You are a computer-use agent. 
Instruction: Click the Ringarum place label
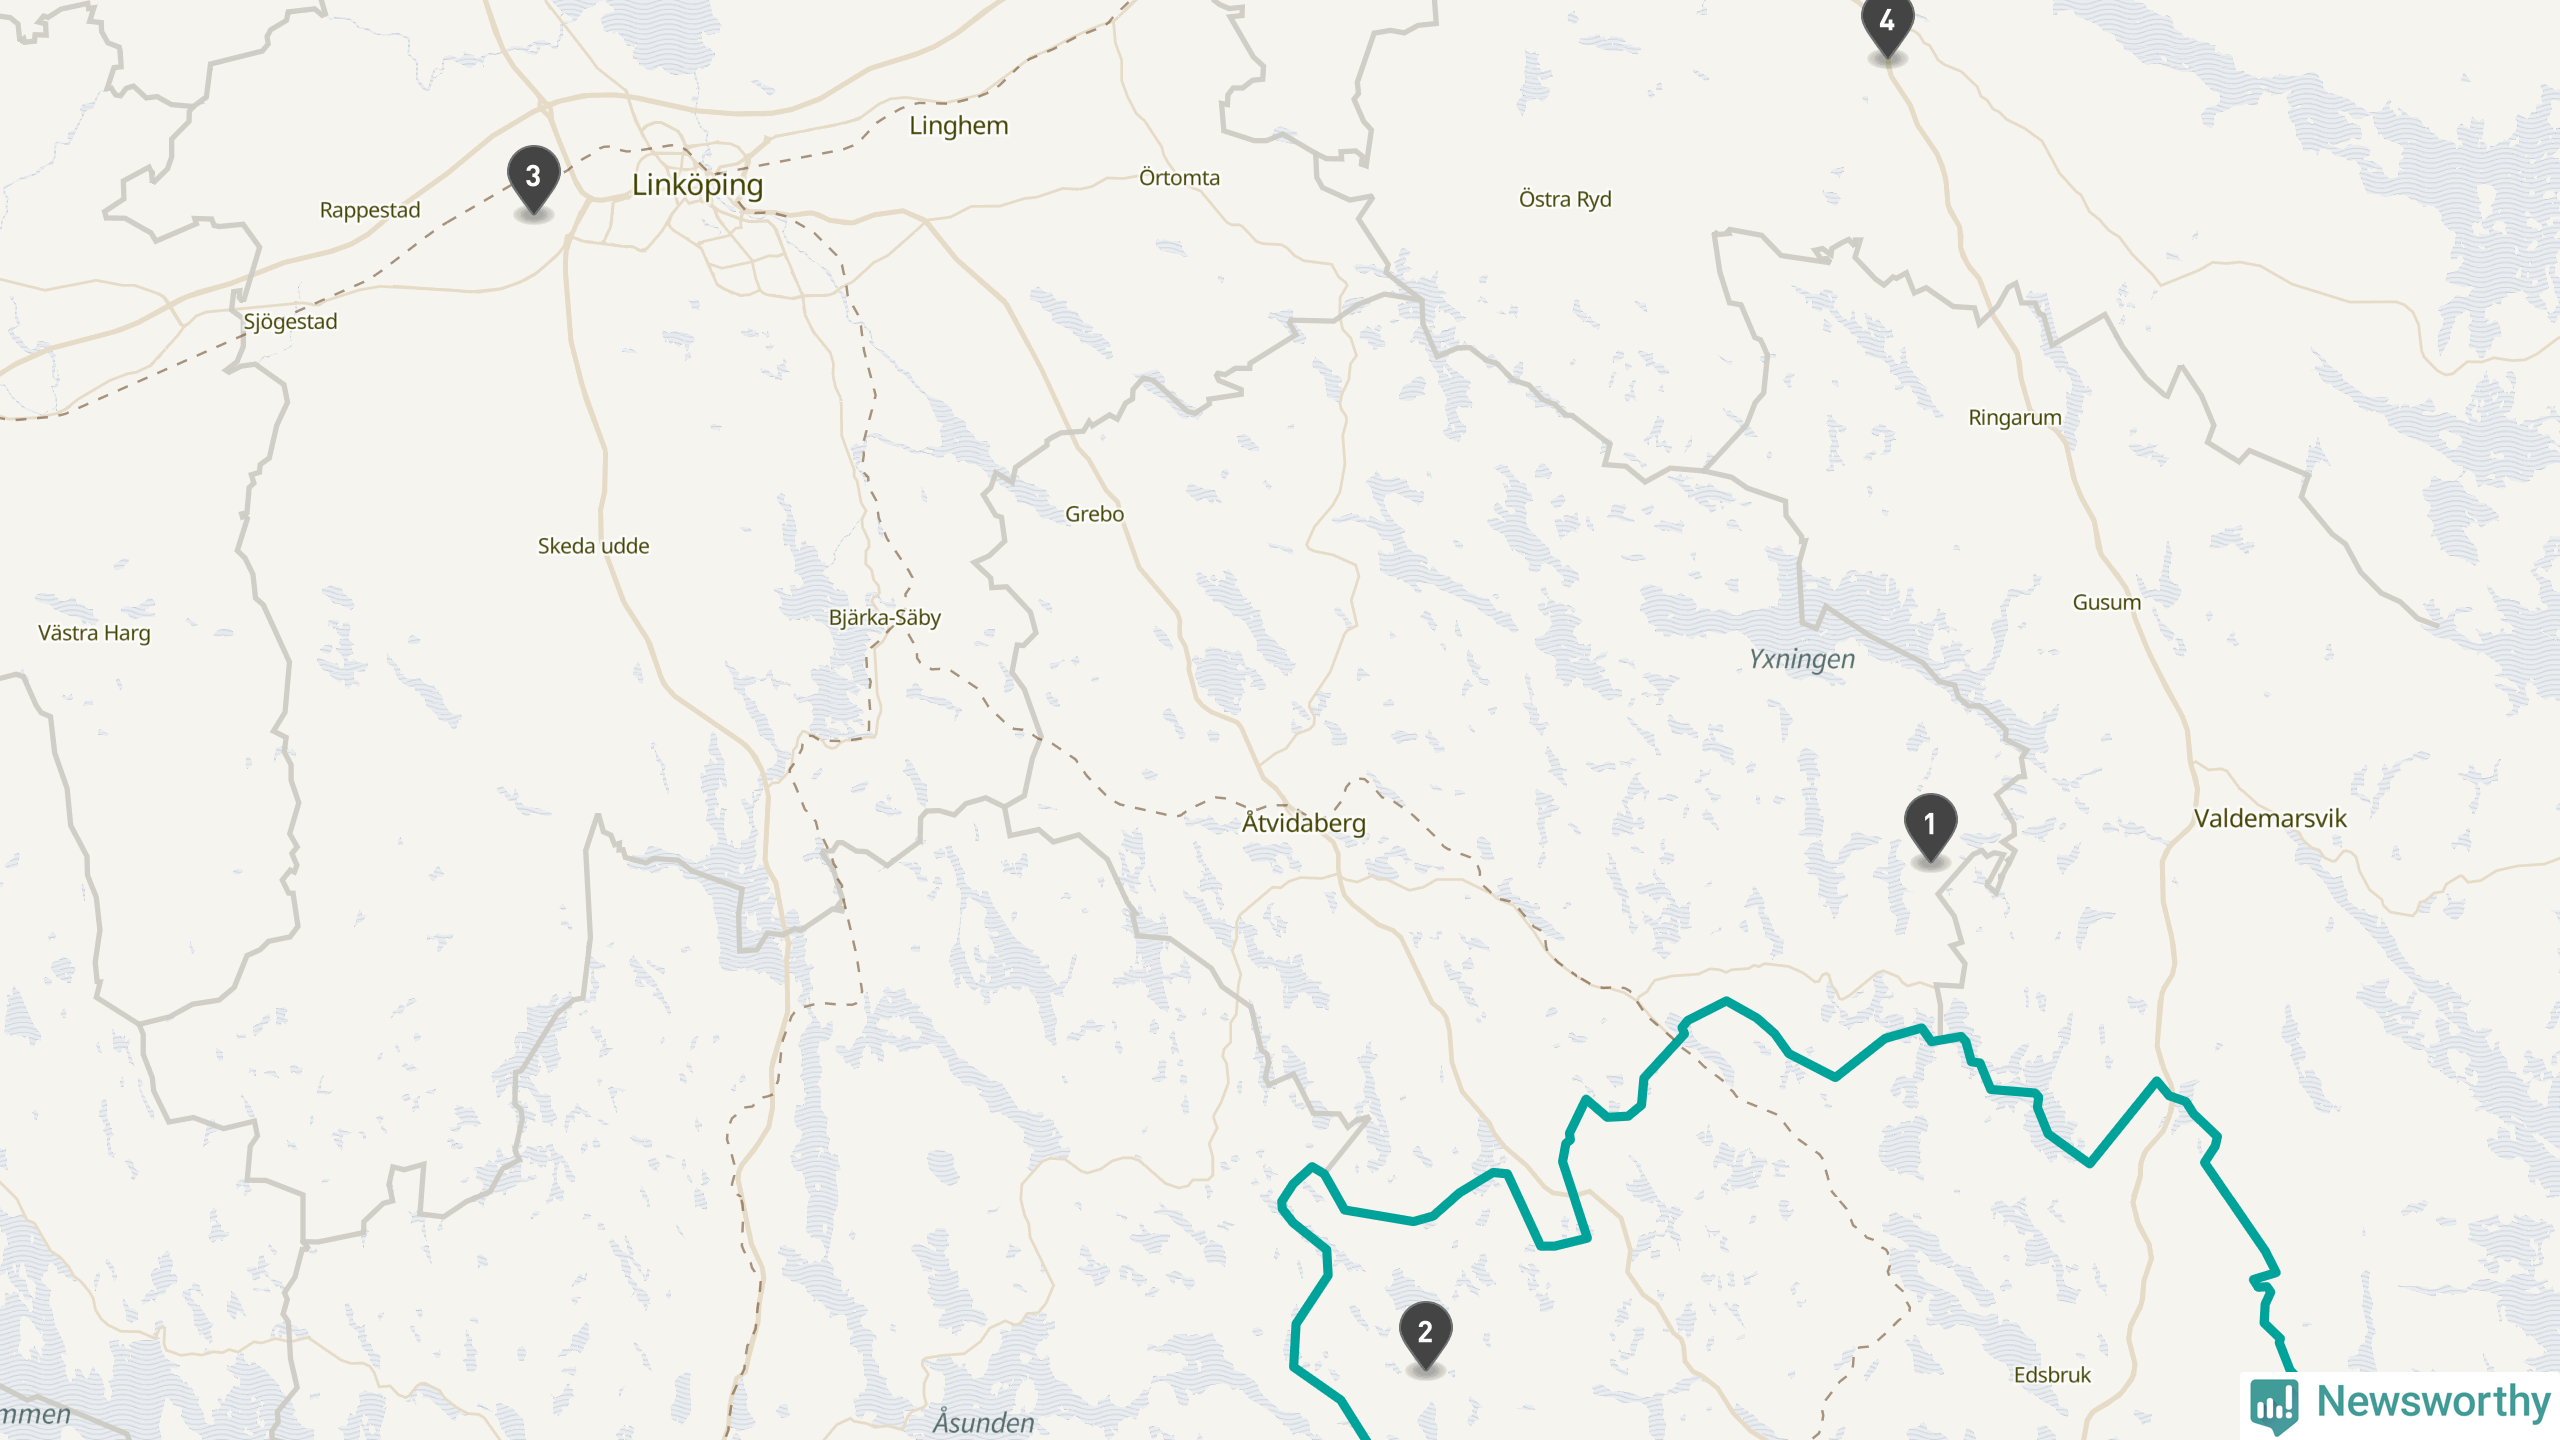pos(2014,418)
